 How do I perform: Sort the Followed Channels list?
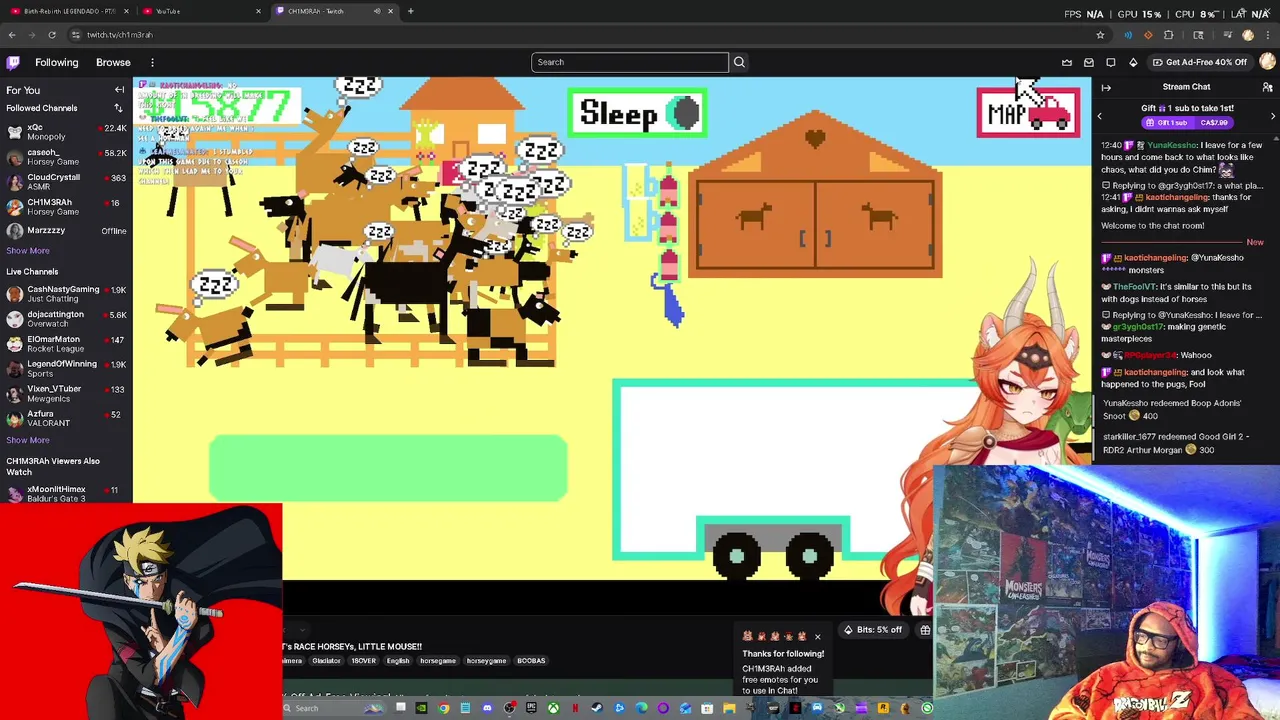pos(118,108)
